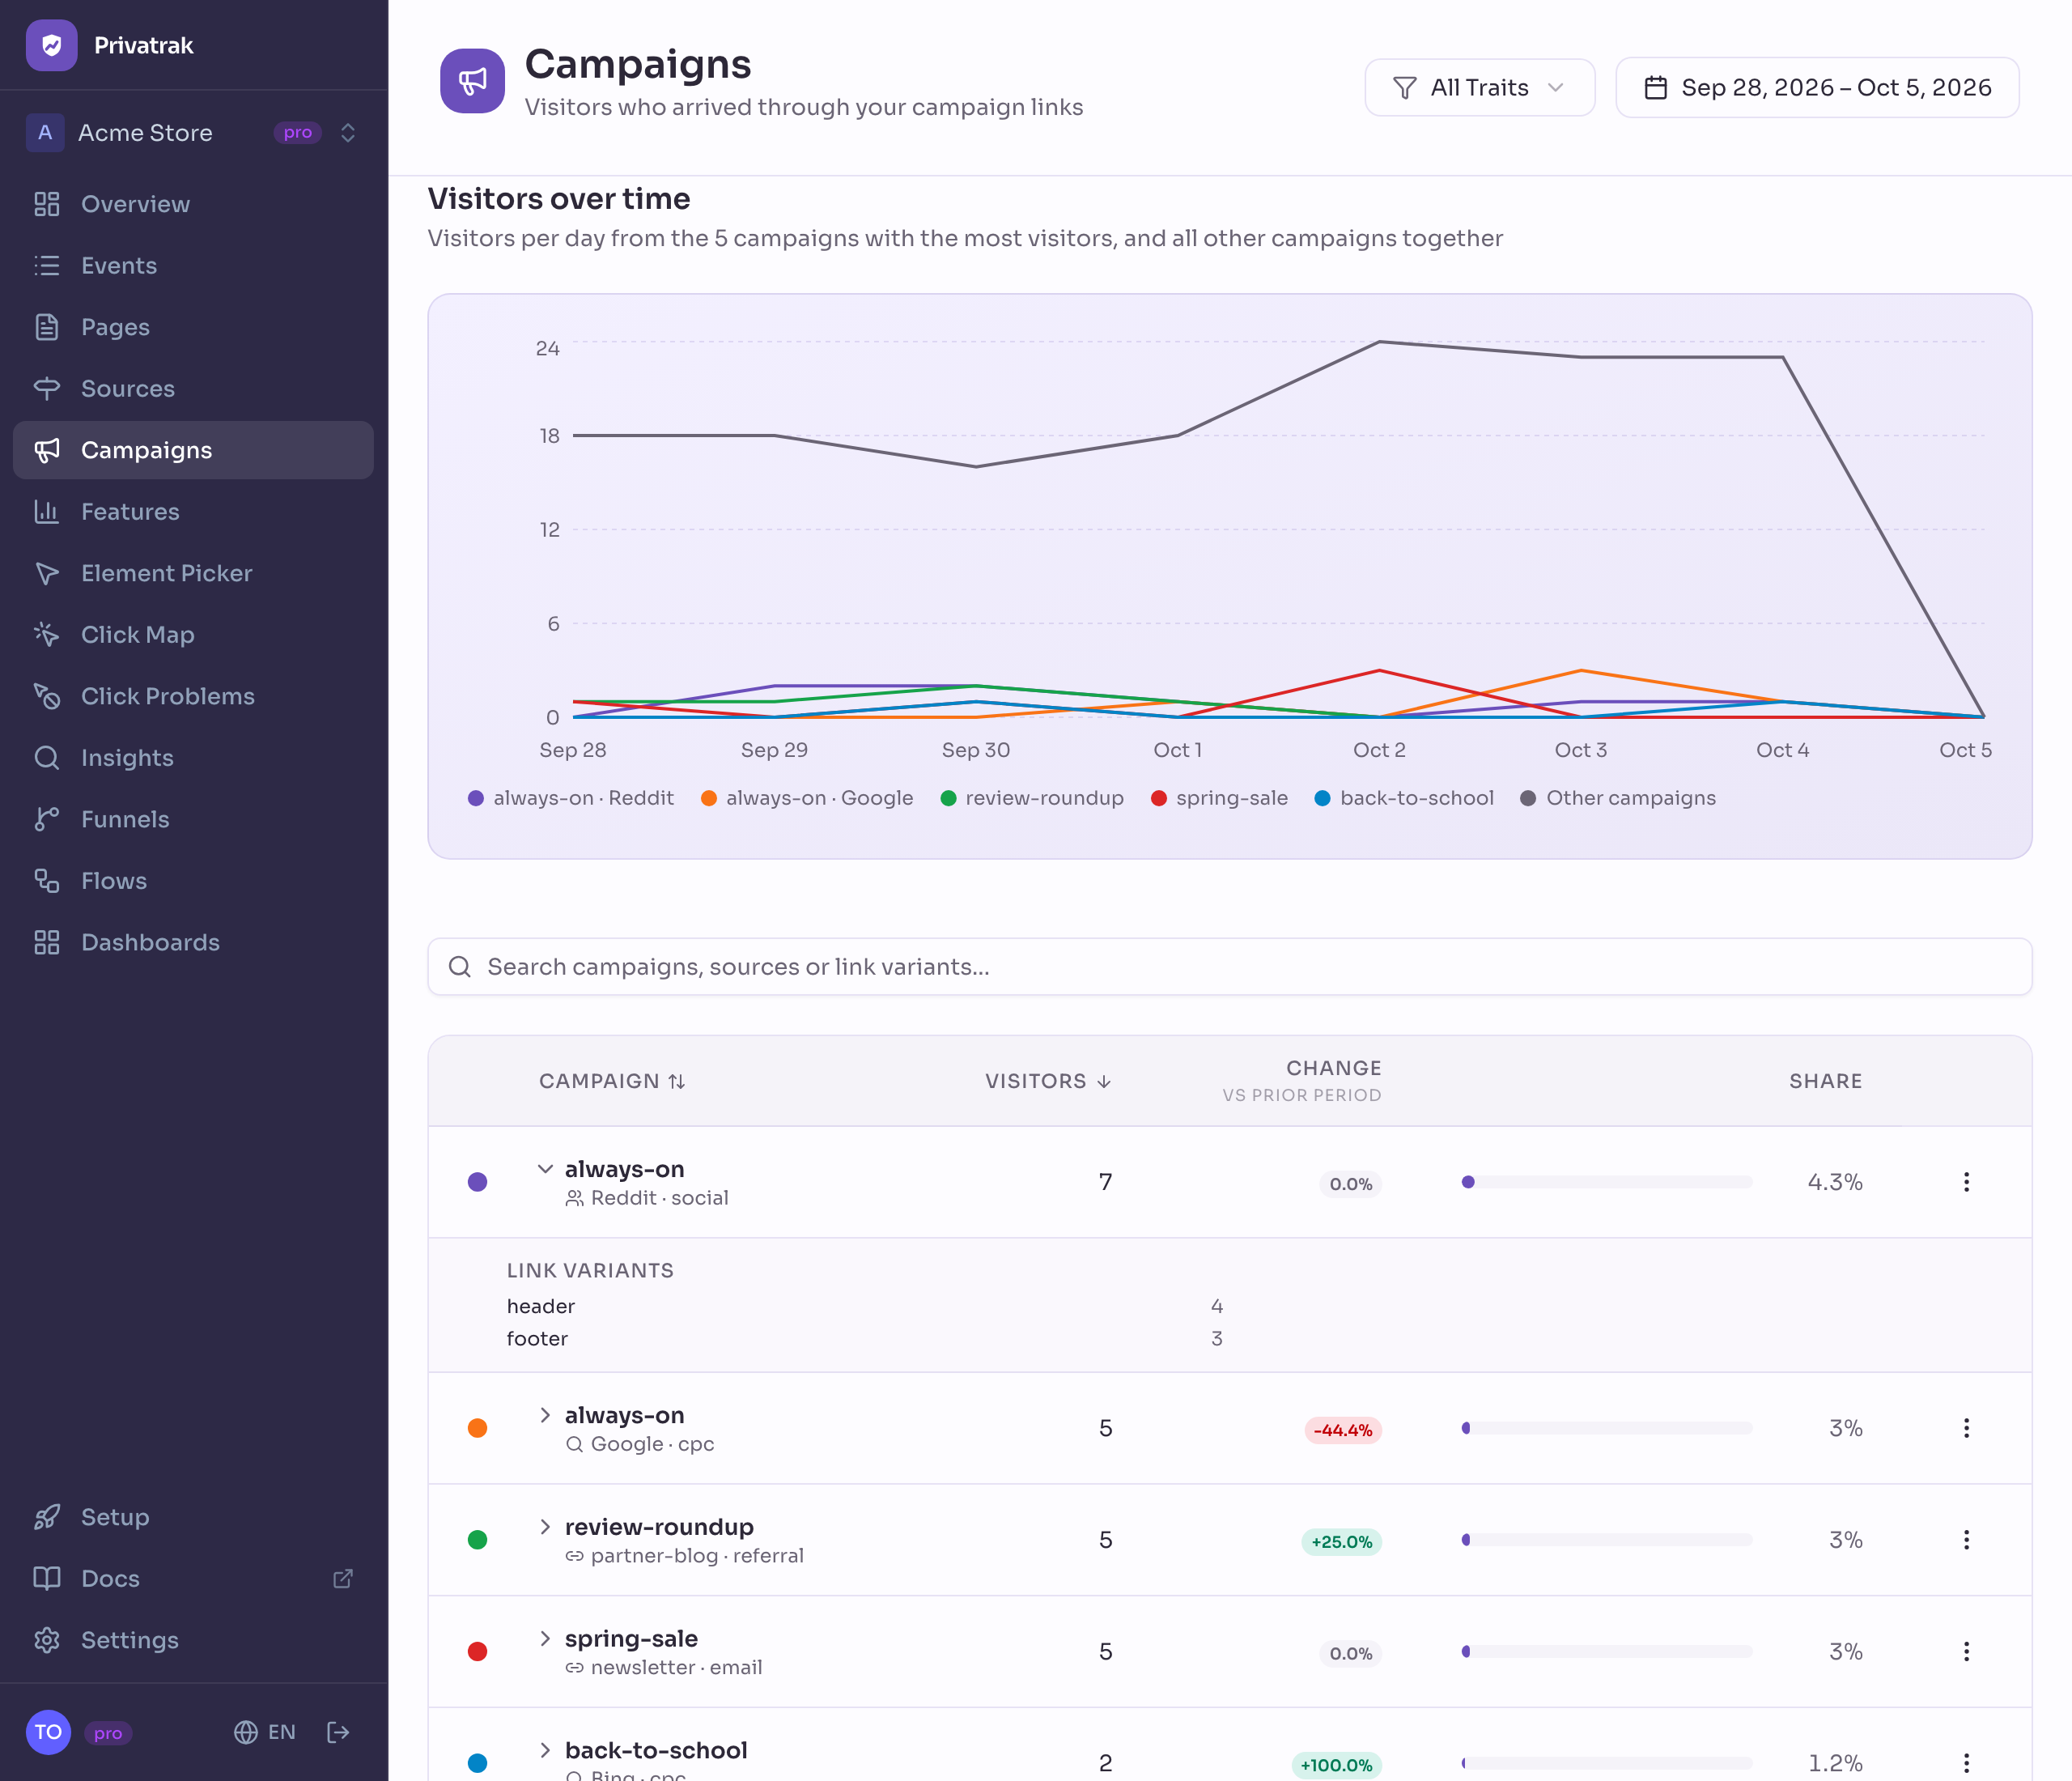
Task: Toggle the review-roundup legend series
Action: click(x=1032, y=798)
